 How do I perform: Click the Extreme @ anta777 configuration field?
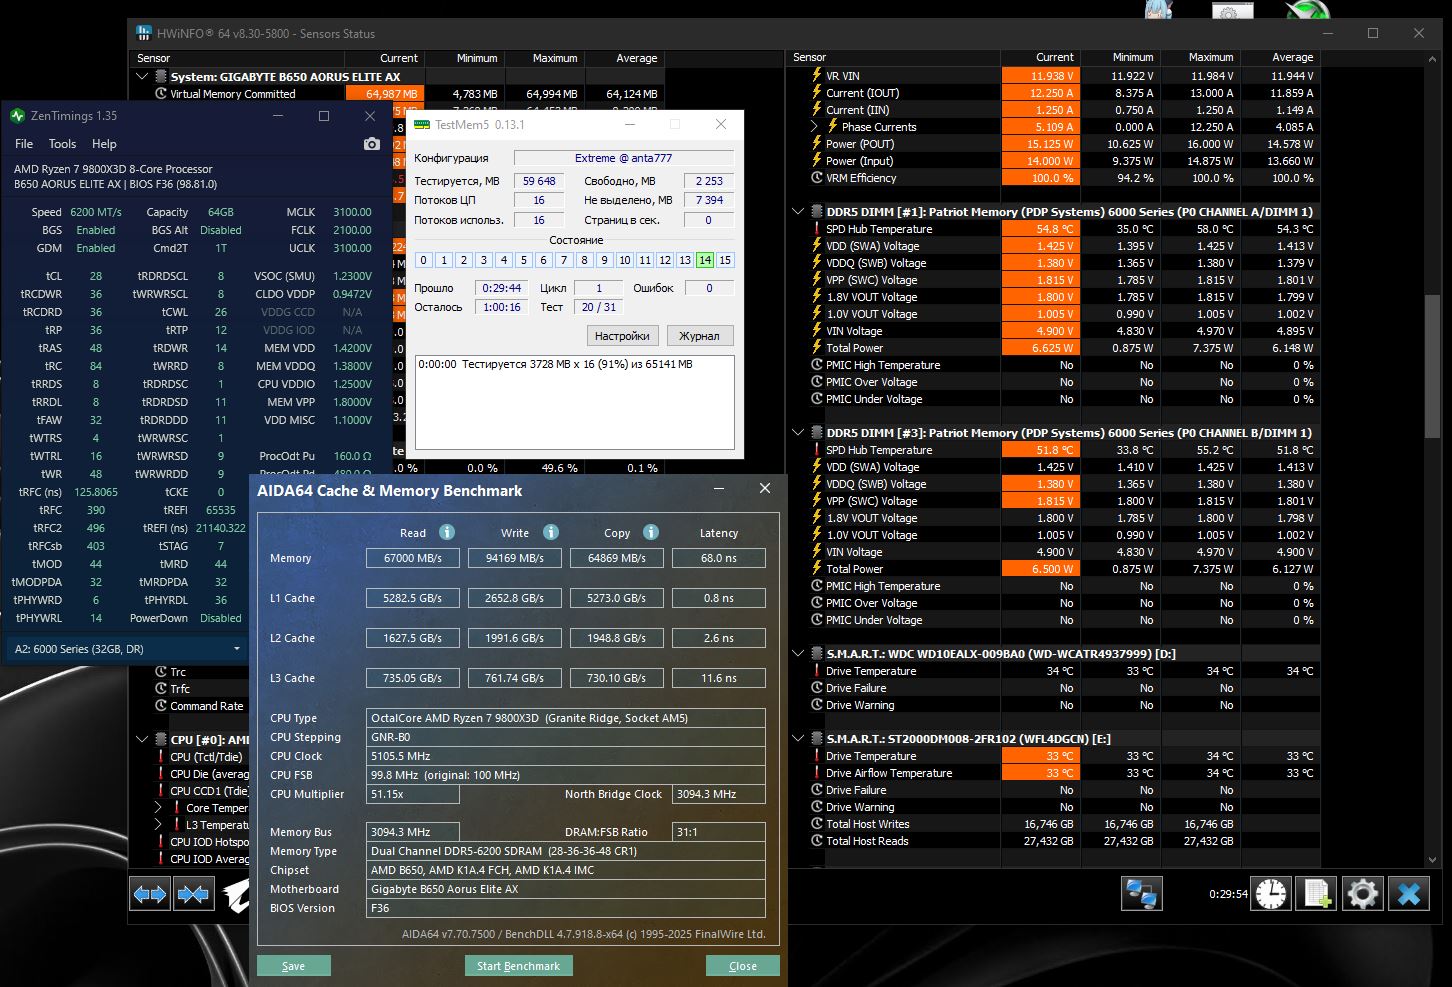[624, 158]
